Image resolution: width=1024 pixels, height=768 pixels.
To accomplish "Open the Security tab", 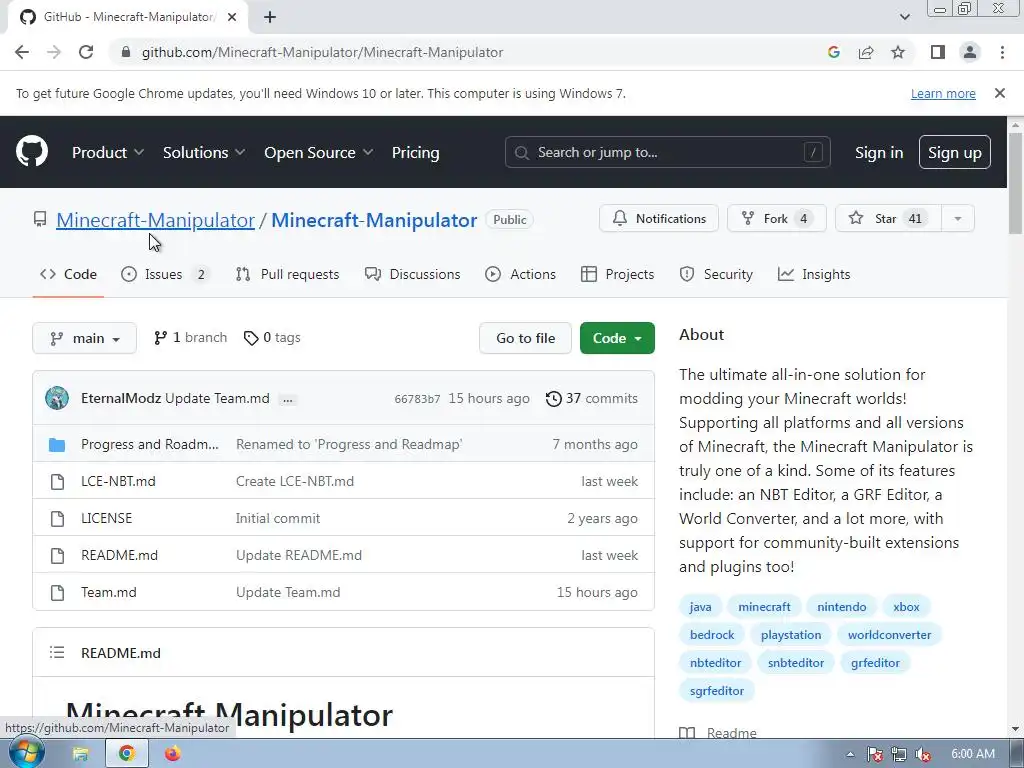I will coord(716,274).
